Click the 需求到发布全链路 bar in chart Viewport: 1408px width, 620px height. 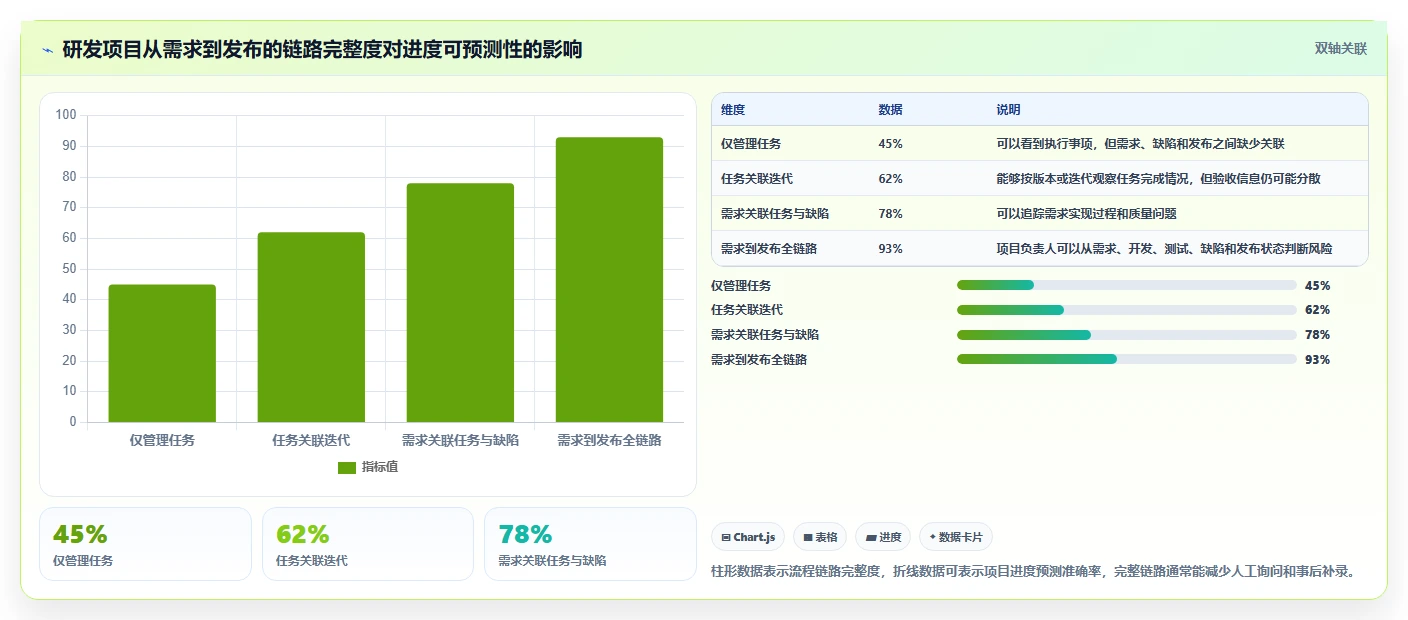click(609, 279)
